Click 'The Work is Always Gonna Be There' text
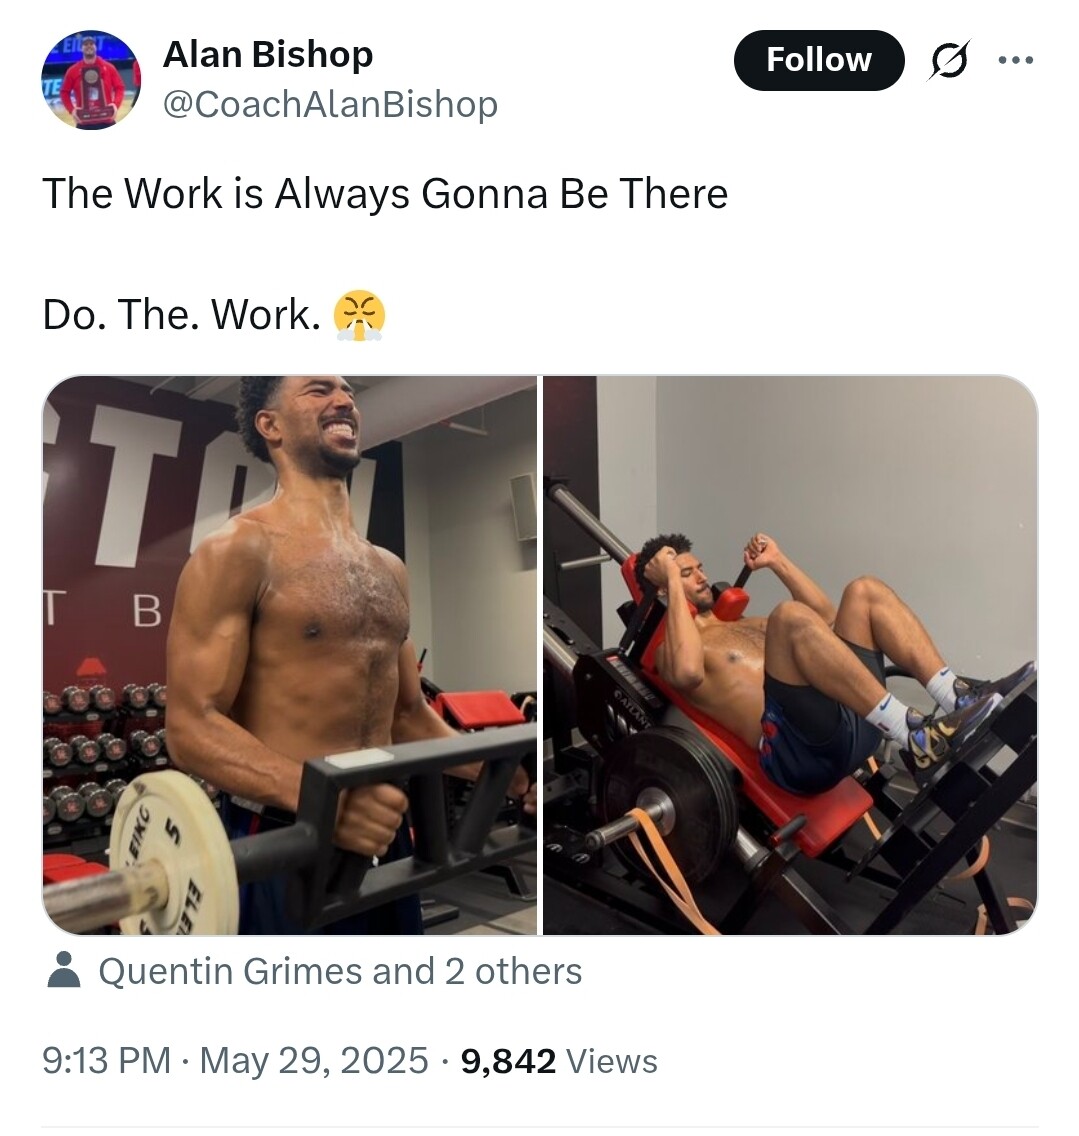This screenshot has width=1079, height=1136. click(385, 194)
